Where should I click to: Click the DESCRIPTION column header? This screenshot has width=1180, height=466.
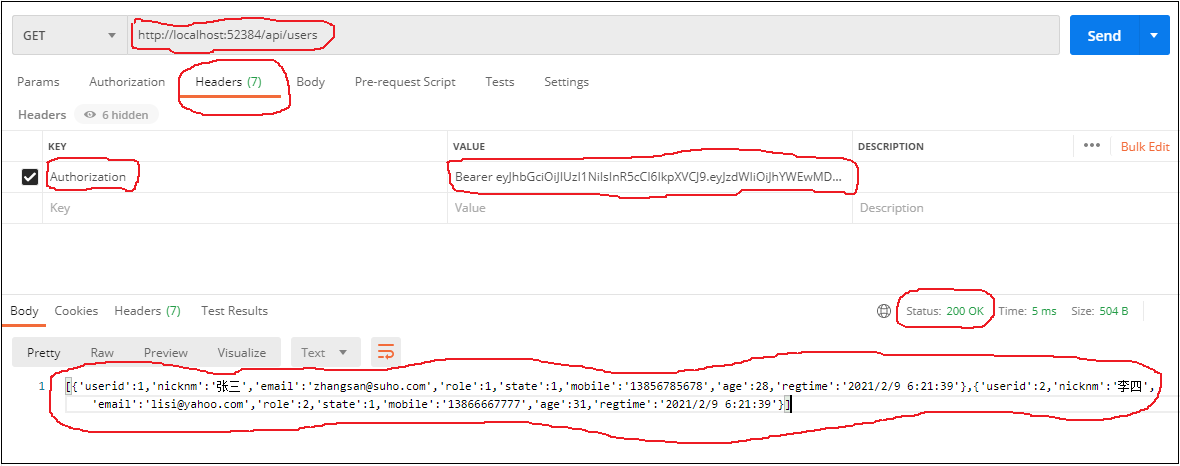click(890, 147)
